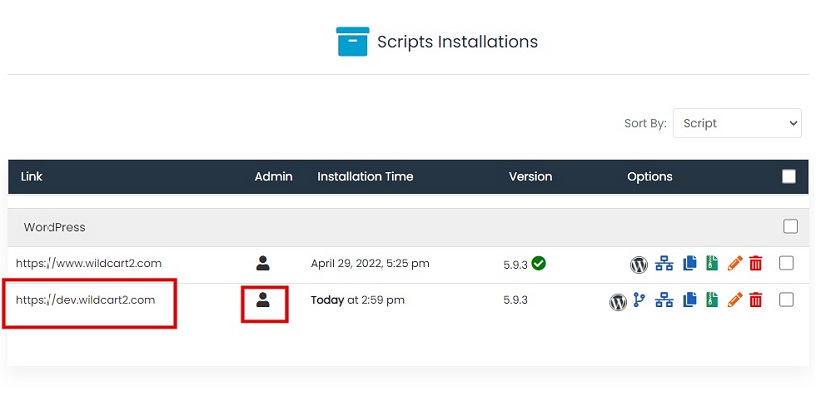Click staging network icon for www.wildcart2.com
Screen dimensions: 816x406
click(x=665, y=264)
